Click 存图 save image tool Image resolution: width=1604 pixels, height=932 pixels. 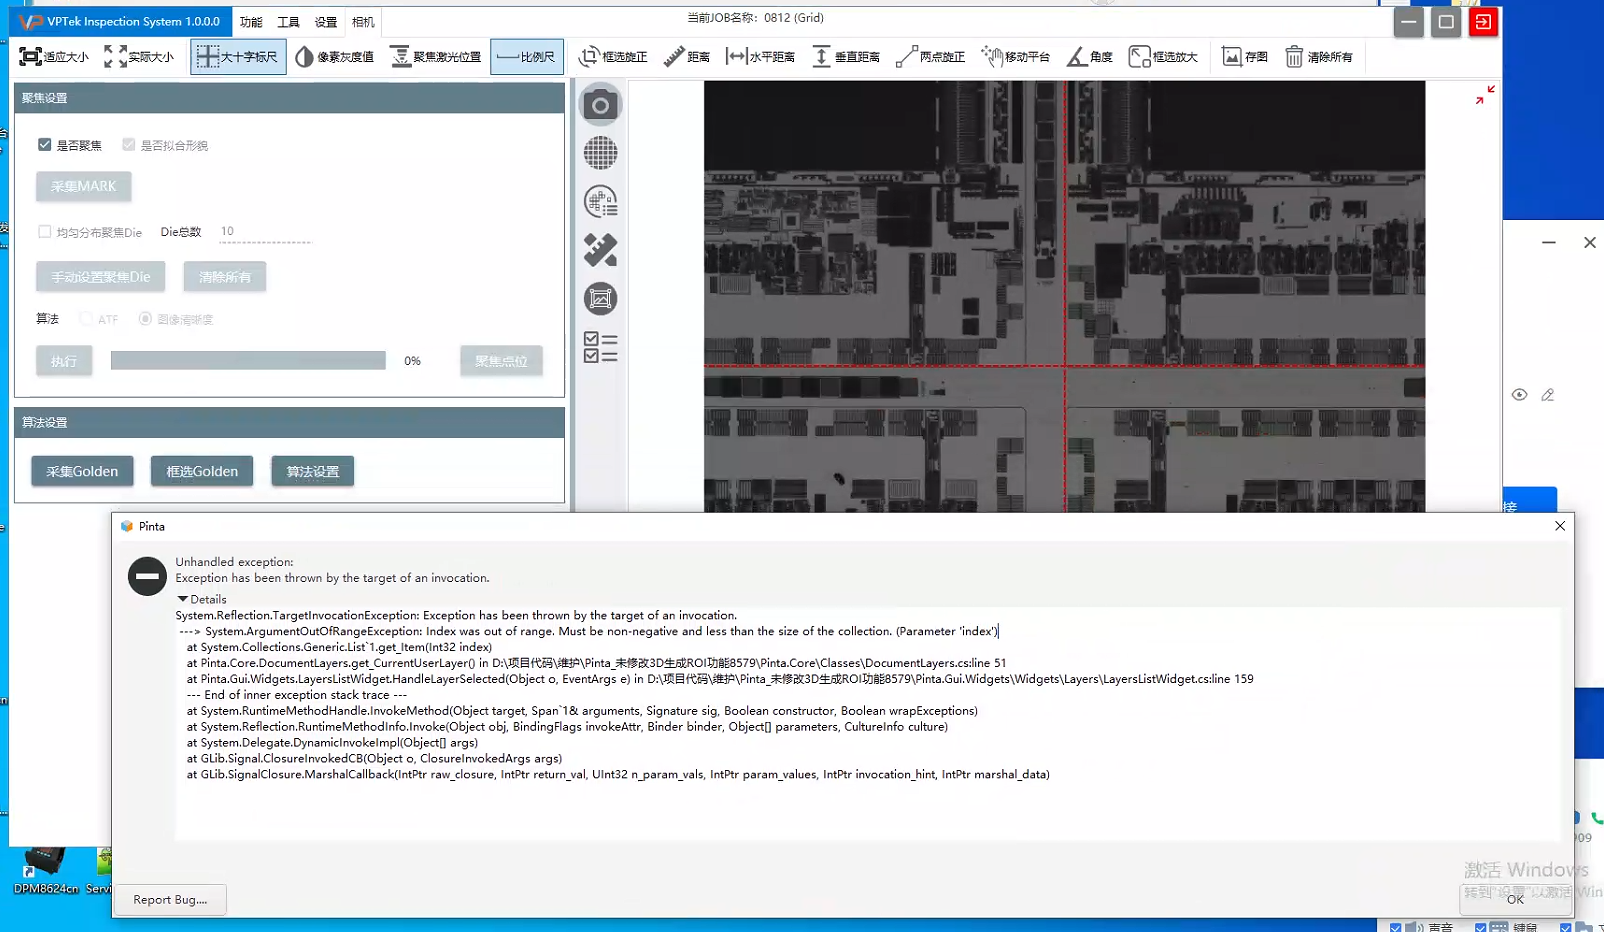click(x=1245, y=57)
